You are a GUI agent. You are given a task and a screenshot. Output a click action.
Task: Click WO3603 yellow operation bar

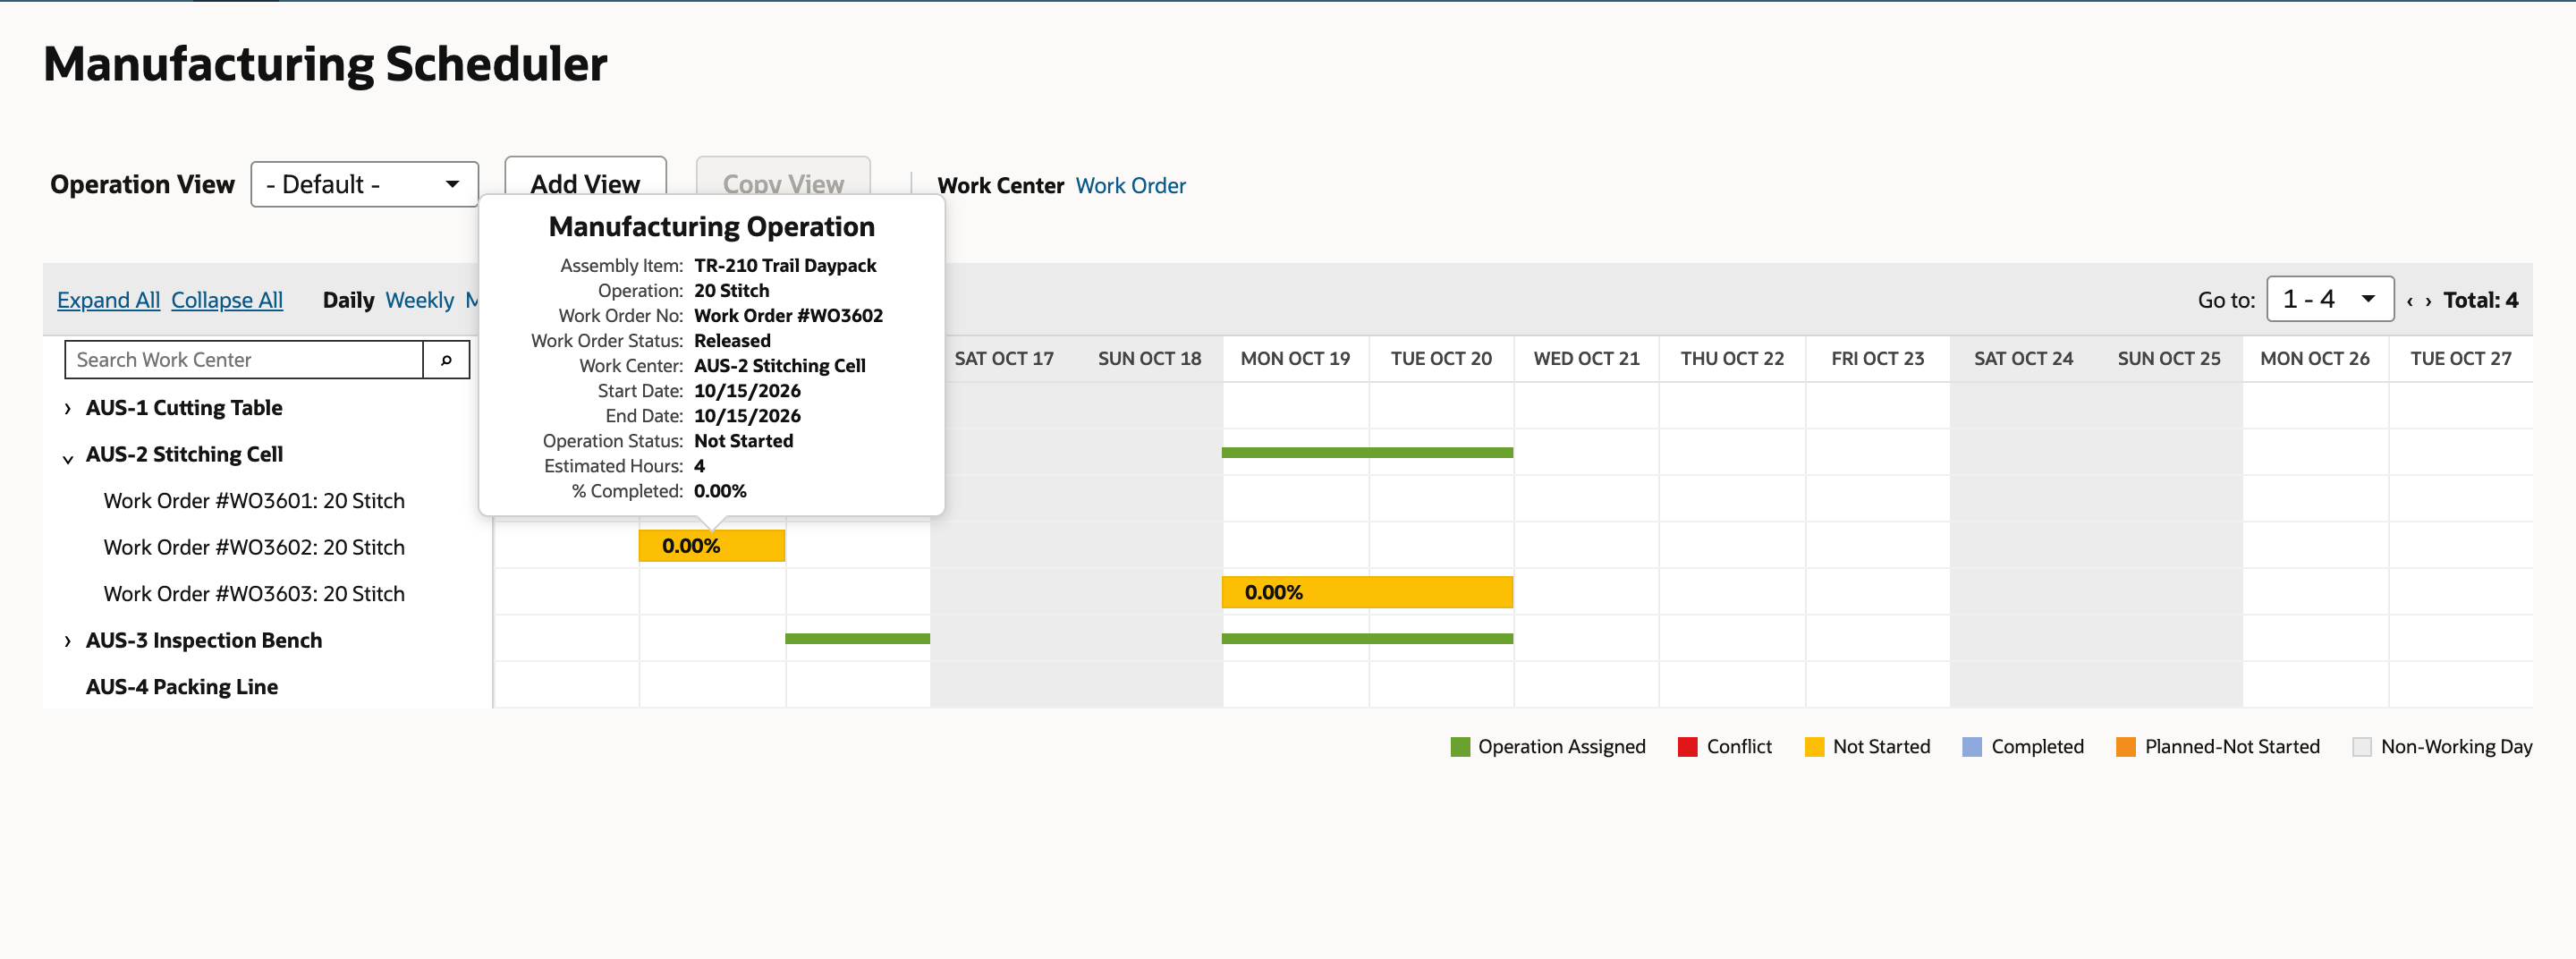pos(1367,592)
